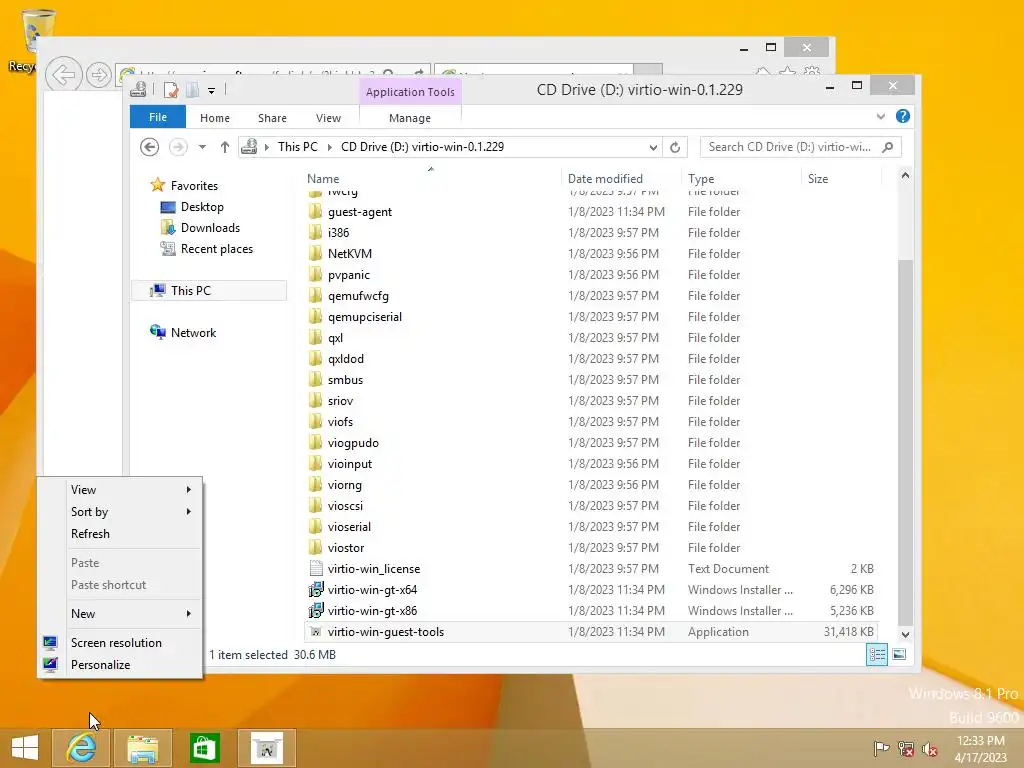
Task: Open Customize Quick Access Toolbar dropdown
Action: pyautogui.click(x=212, y=91)
